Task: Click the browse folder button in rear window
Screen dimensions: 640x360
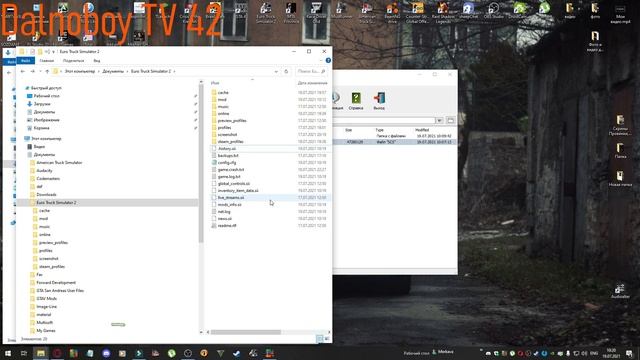Action: click(451, 120)
